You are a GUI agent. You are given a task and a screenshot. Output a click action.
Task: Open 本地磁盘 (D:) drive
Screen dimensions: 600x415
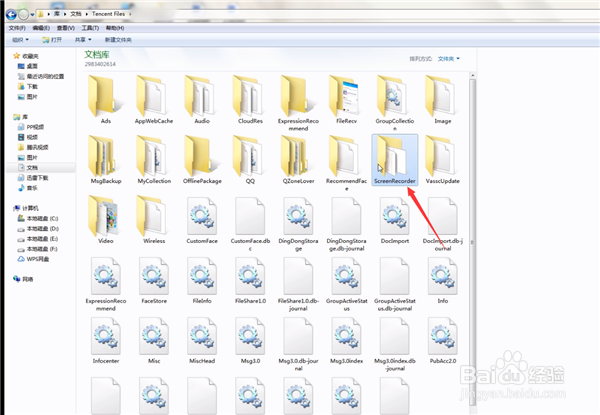pos(38,229)
